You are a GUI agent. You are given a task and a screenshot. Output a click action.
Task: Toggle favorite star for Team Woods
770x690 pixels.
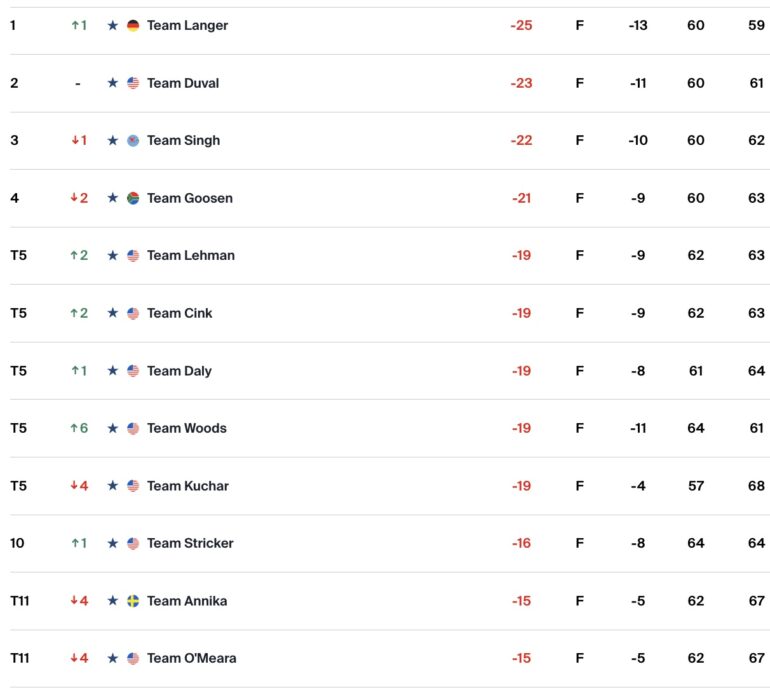[x=112, y=428]
